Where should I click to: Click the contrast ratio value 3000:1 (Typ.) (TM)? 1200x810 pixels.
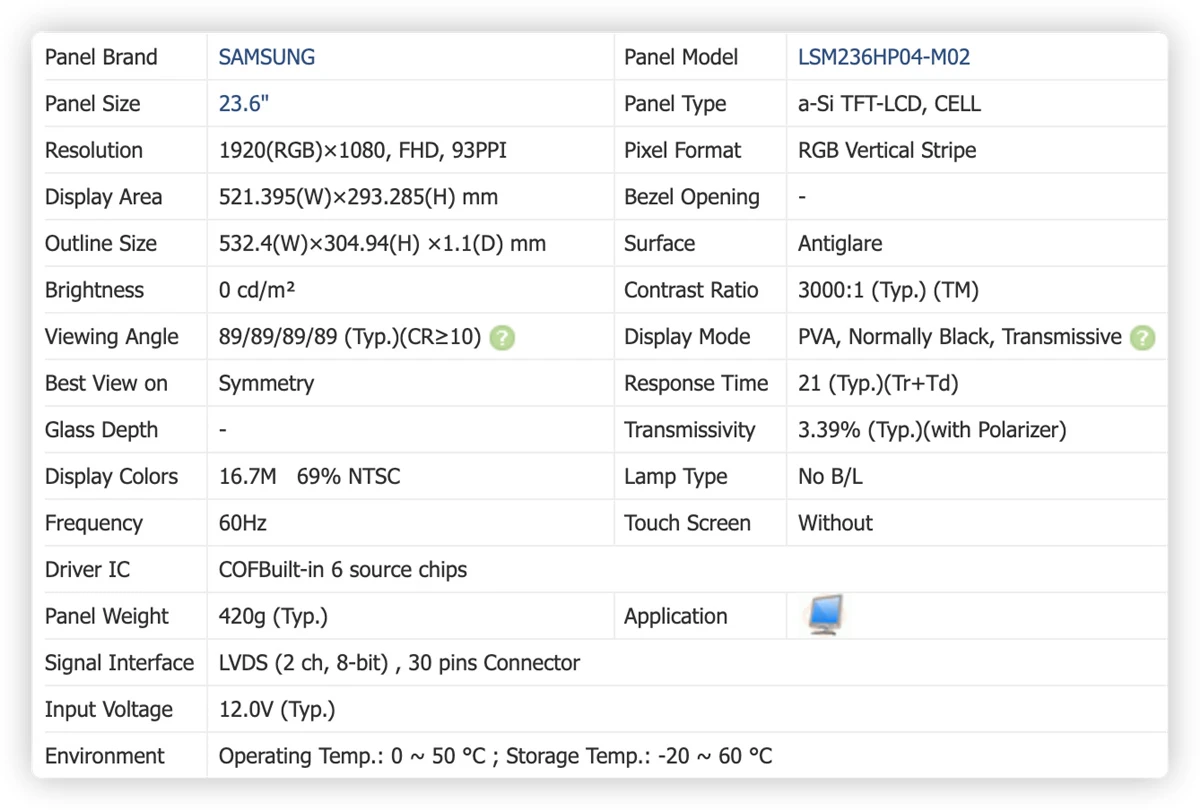pyautogui.click(x=888, y=291)
